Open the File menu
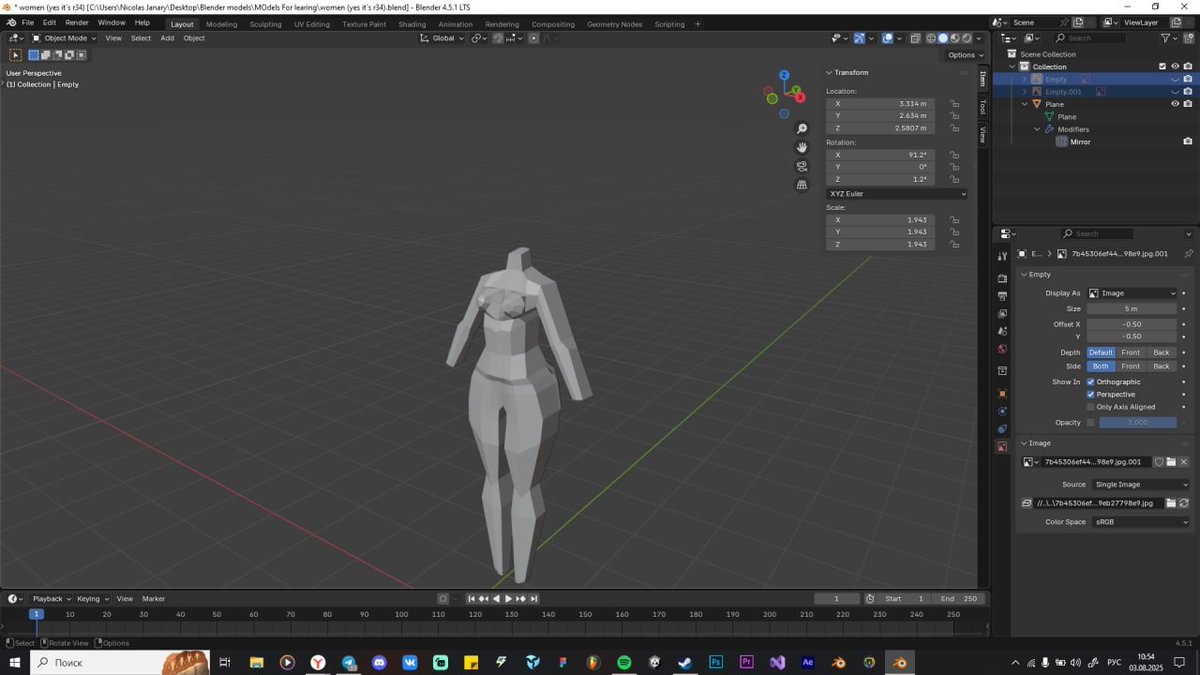Image resolution: width=1200 pixels, height=675 pixels. point(27,22)
